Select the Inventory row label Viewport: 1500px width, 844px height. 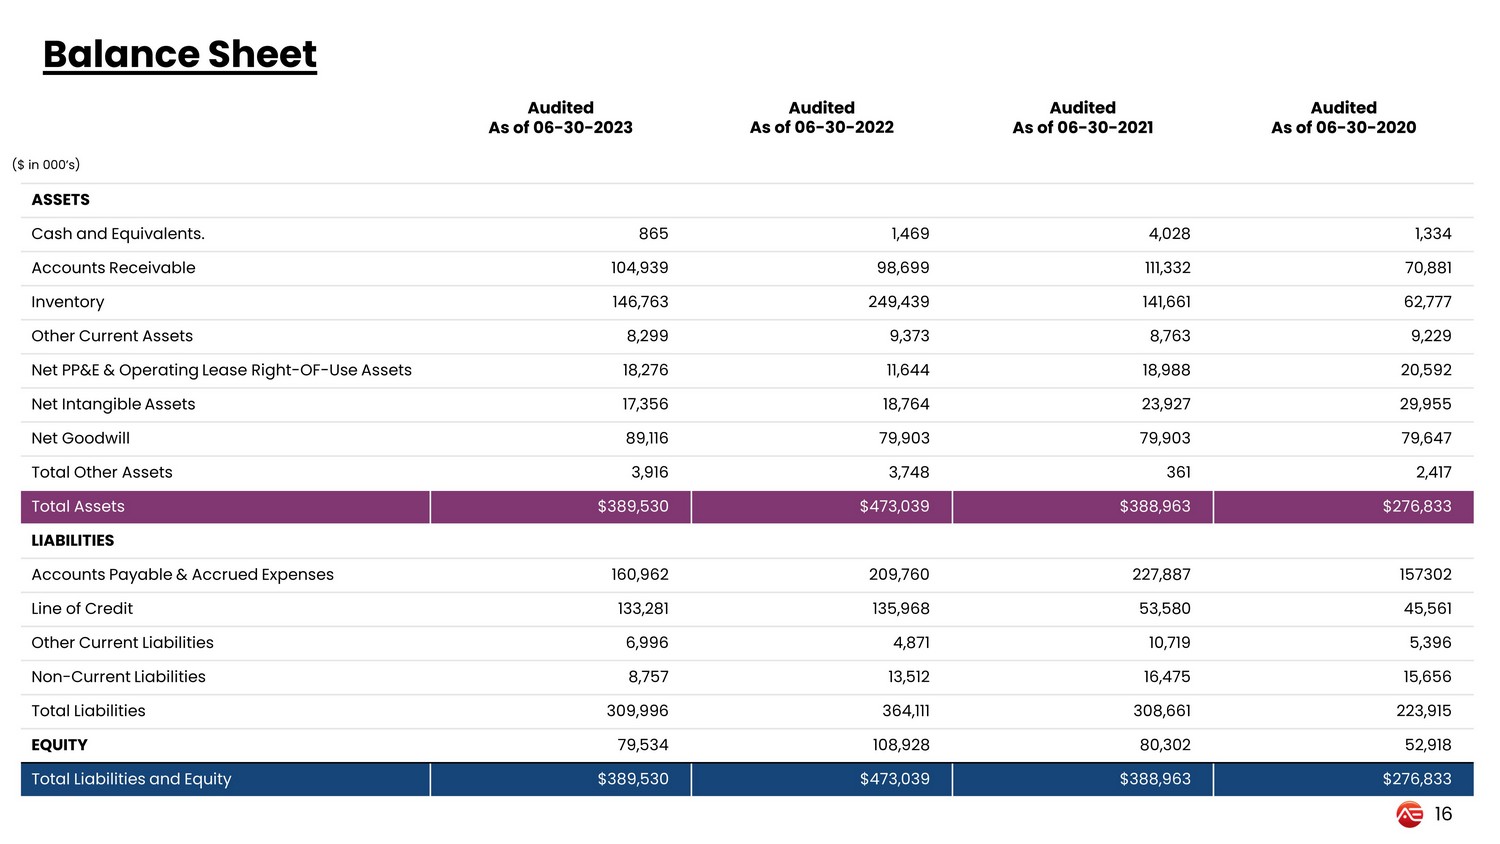68,302
